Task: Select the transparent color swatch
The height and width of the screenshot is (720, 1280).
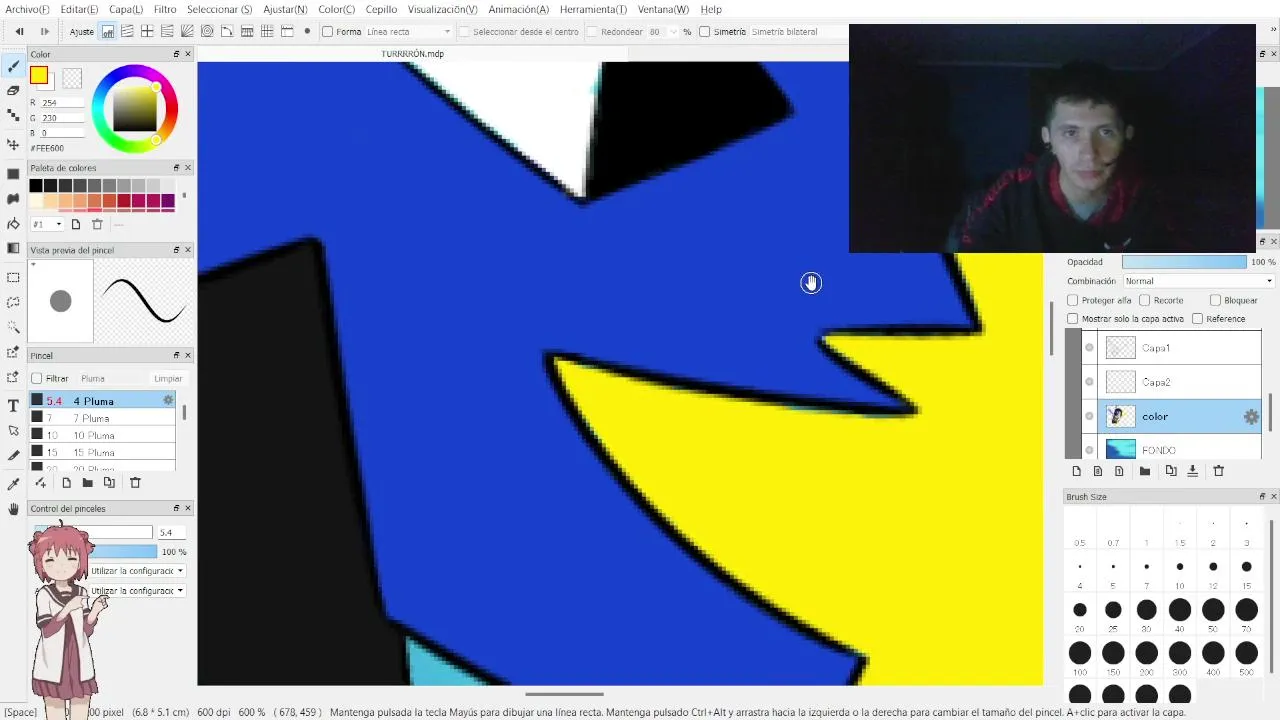Action: coord(72,78)
